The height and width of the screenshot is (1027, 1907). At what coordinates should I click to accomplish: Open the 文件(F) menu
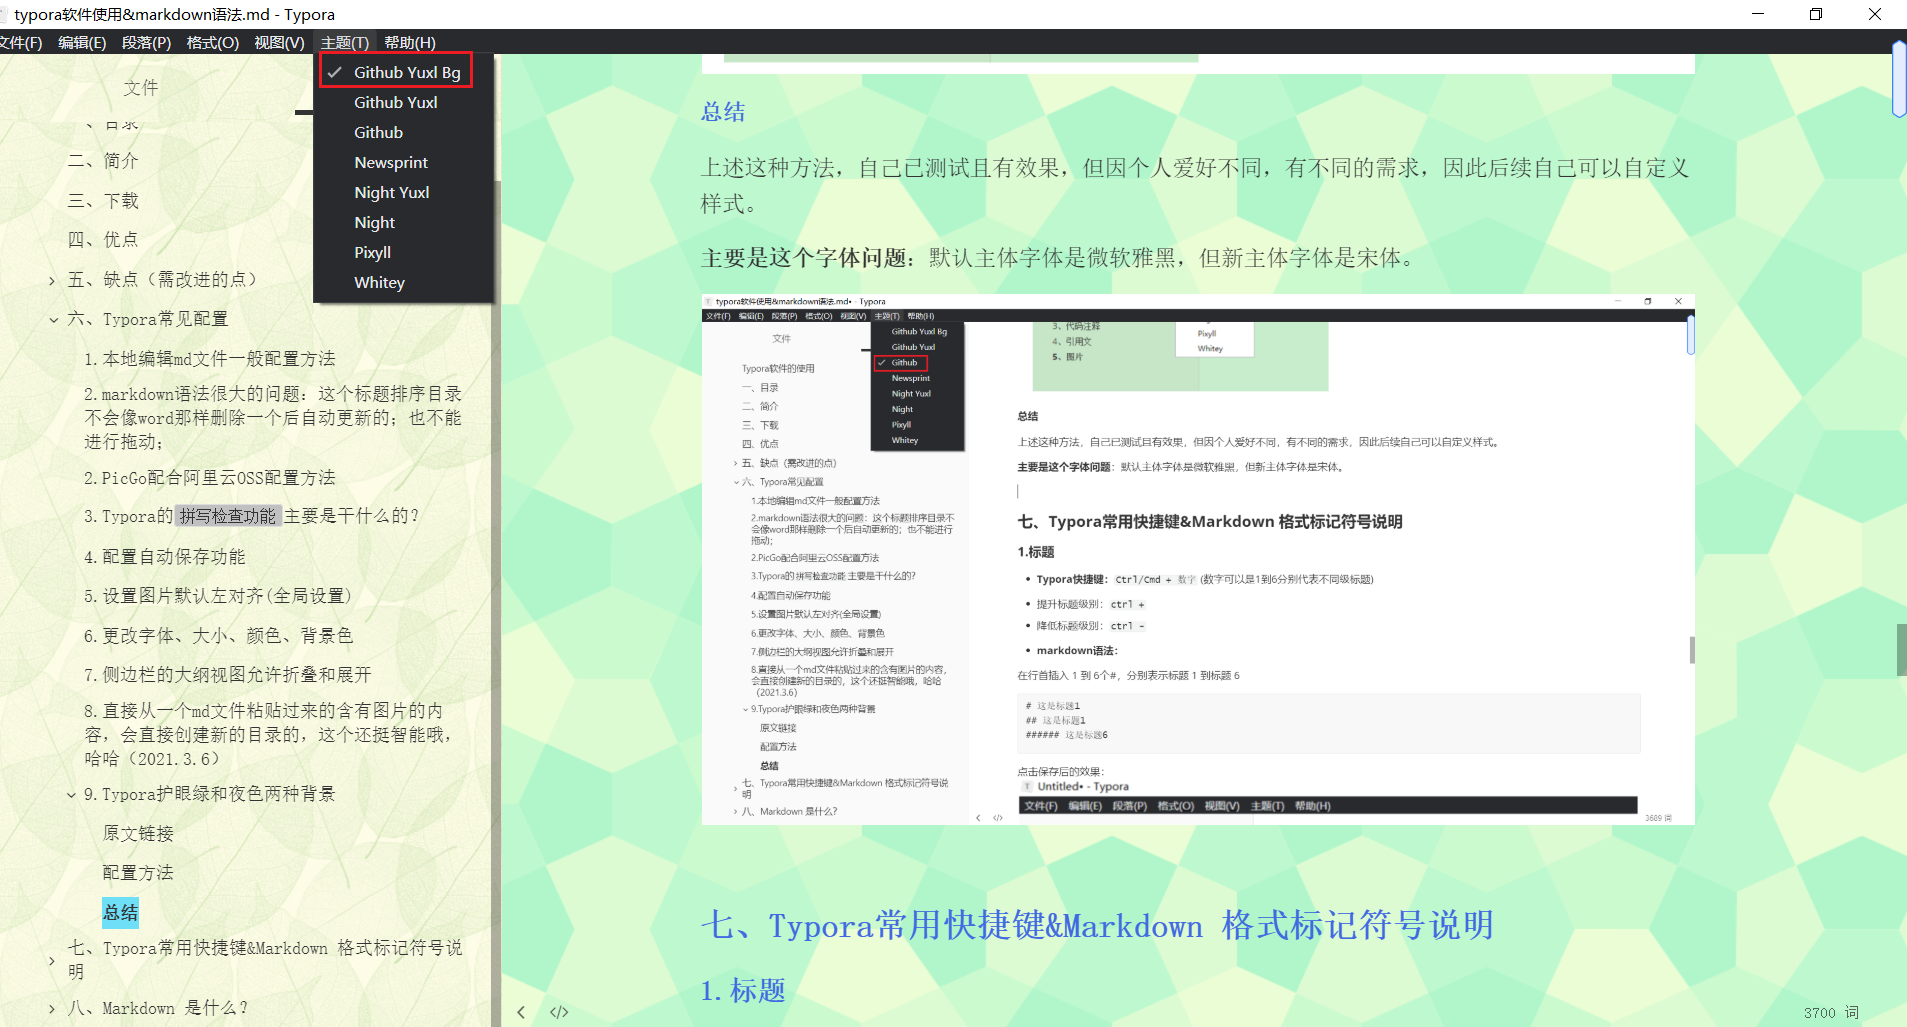click(x=21, y=42)
